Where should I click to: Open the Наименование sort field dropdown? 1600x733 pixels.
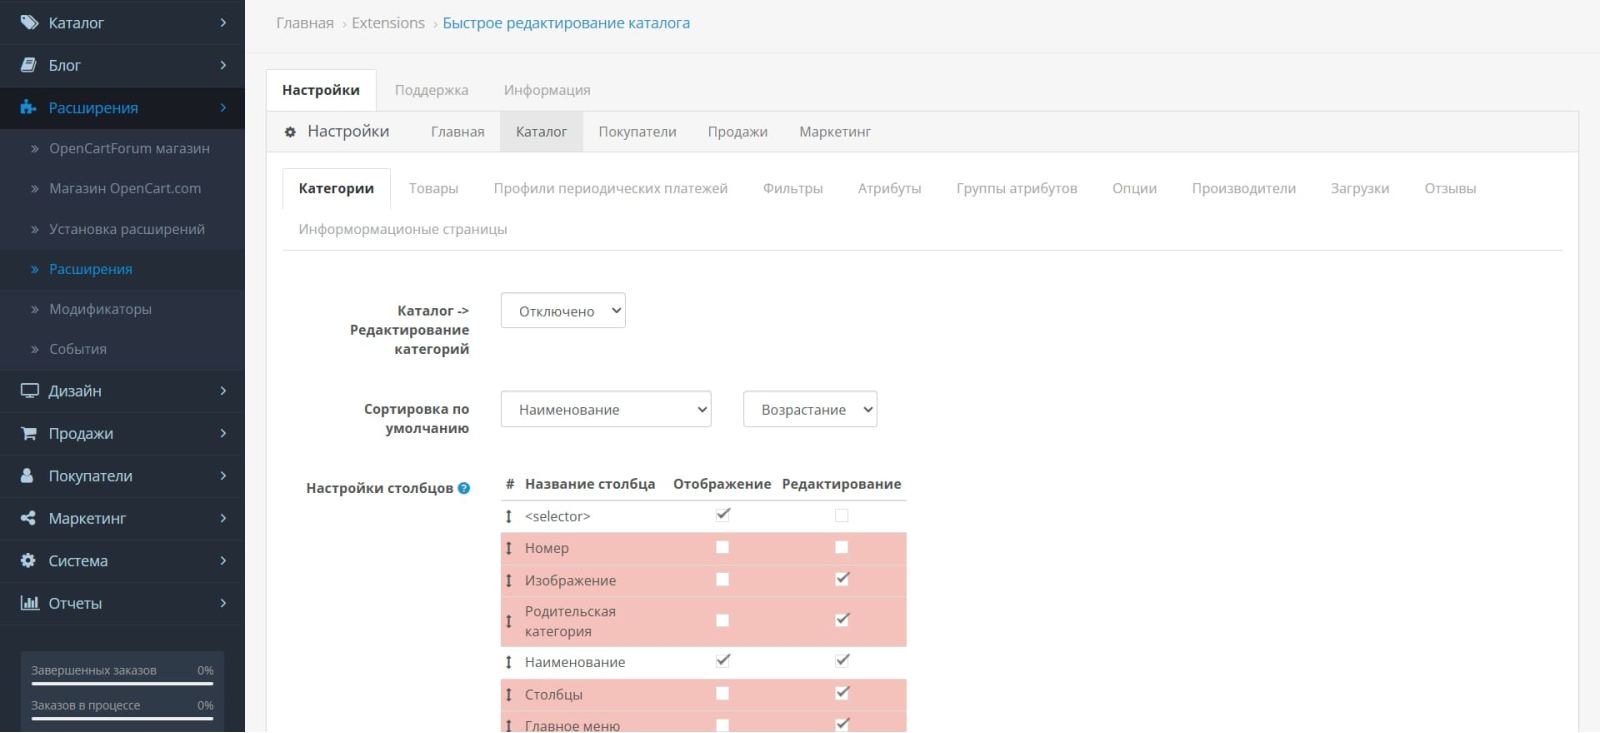coord(606,409)
